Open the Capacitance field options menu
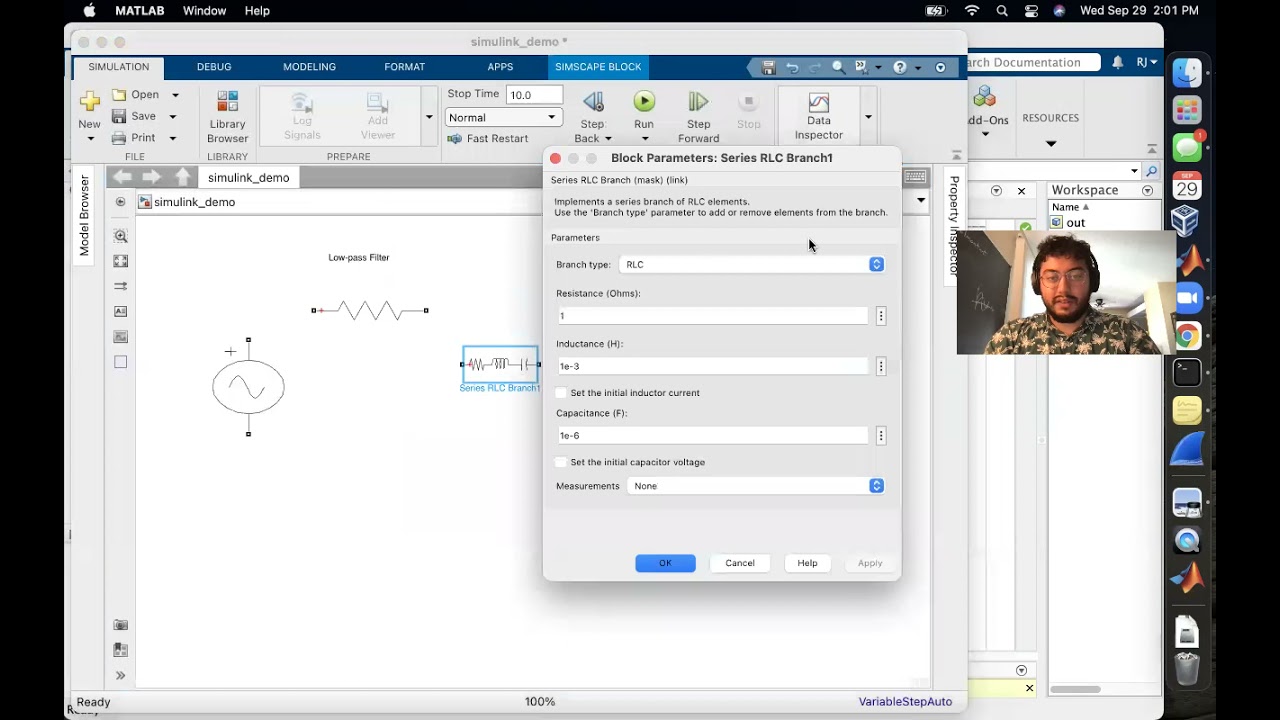The image size is (1280, 720). tap(881, 436)
